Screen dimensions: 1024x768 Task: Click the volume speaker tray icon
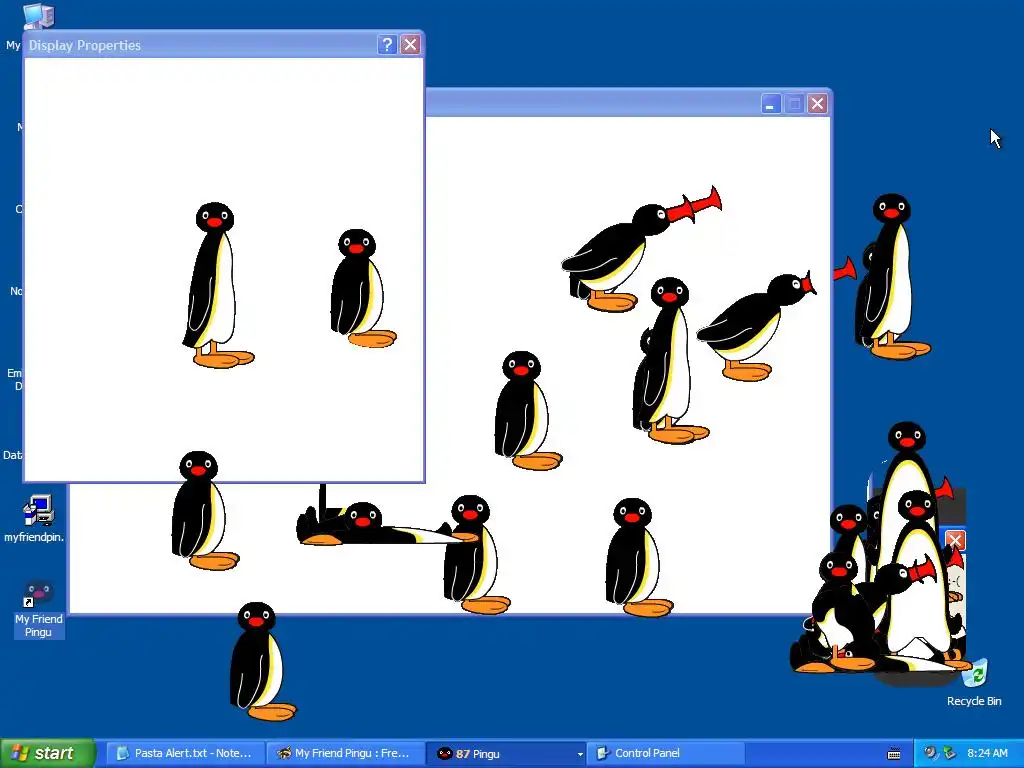pyautogui.click(x=930, y=753)
